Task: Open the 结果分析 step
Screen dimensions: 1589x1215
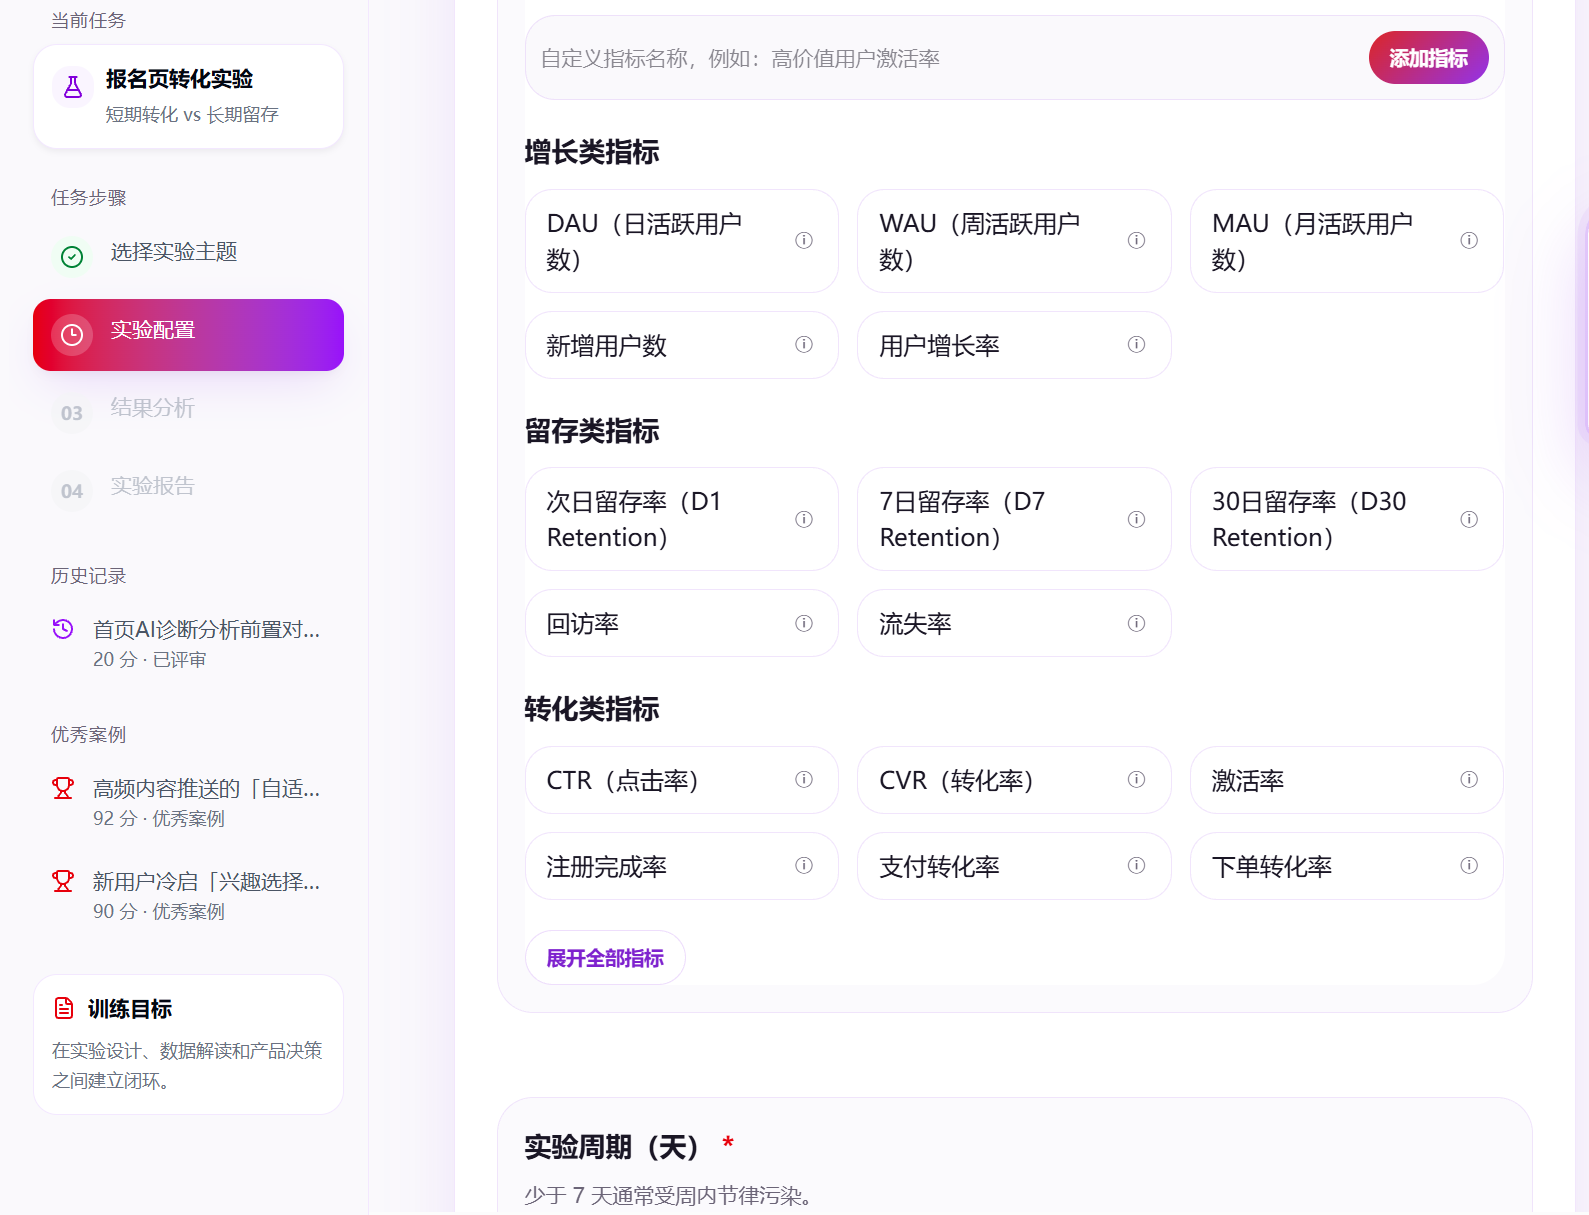Action: point(188,413)
